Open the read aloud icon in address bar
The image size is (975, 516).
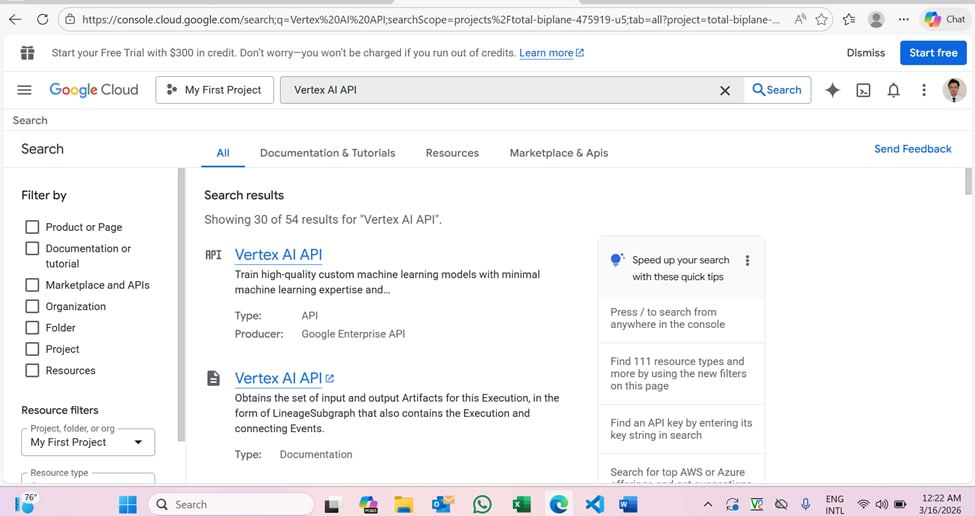coord(800,19)
